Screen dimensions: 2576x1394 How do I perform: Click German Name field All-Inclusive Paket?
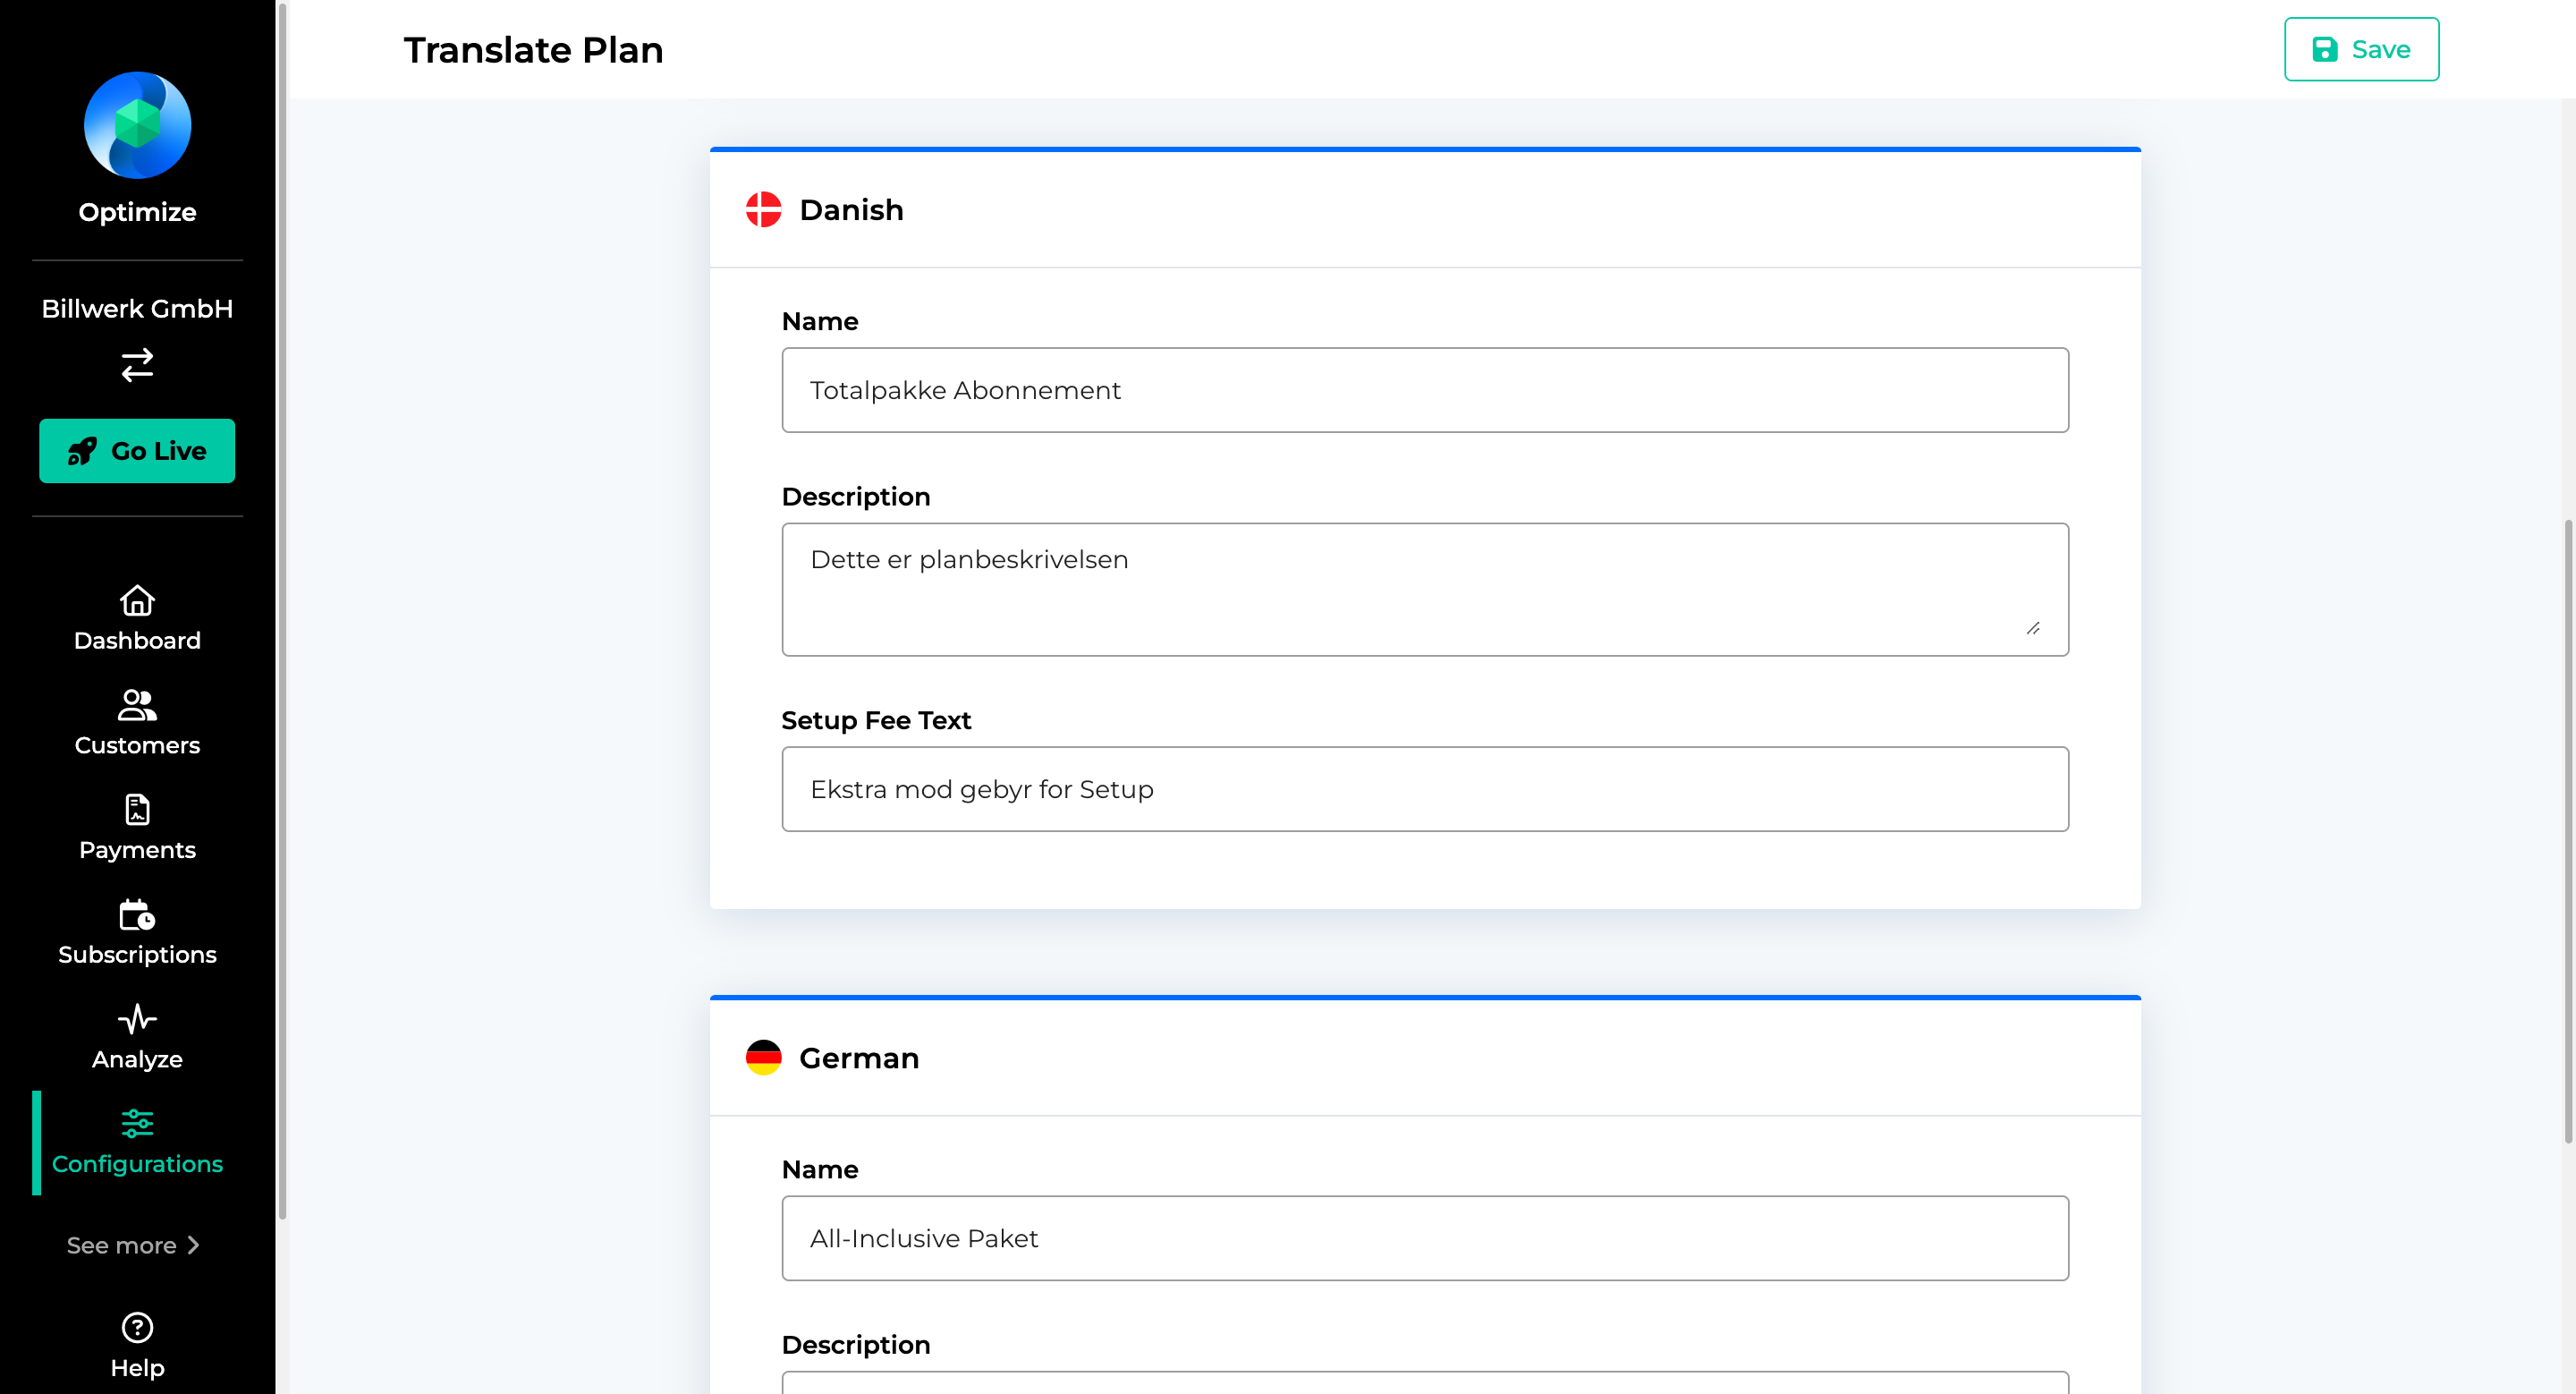(1425, 1238)
